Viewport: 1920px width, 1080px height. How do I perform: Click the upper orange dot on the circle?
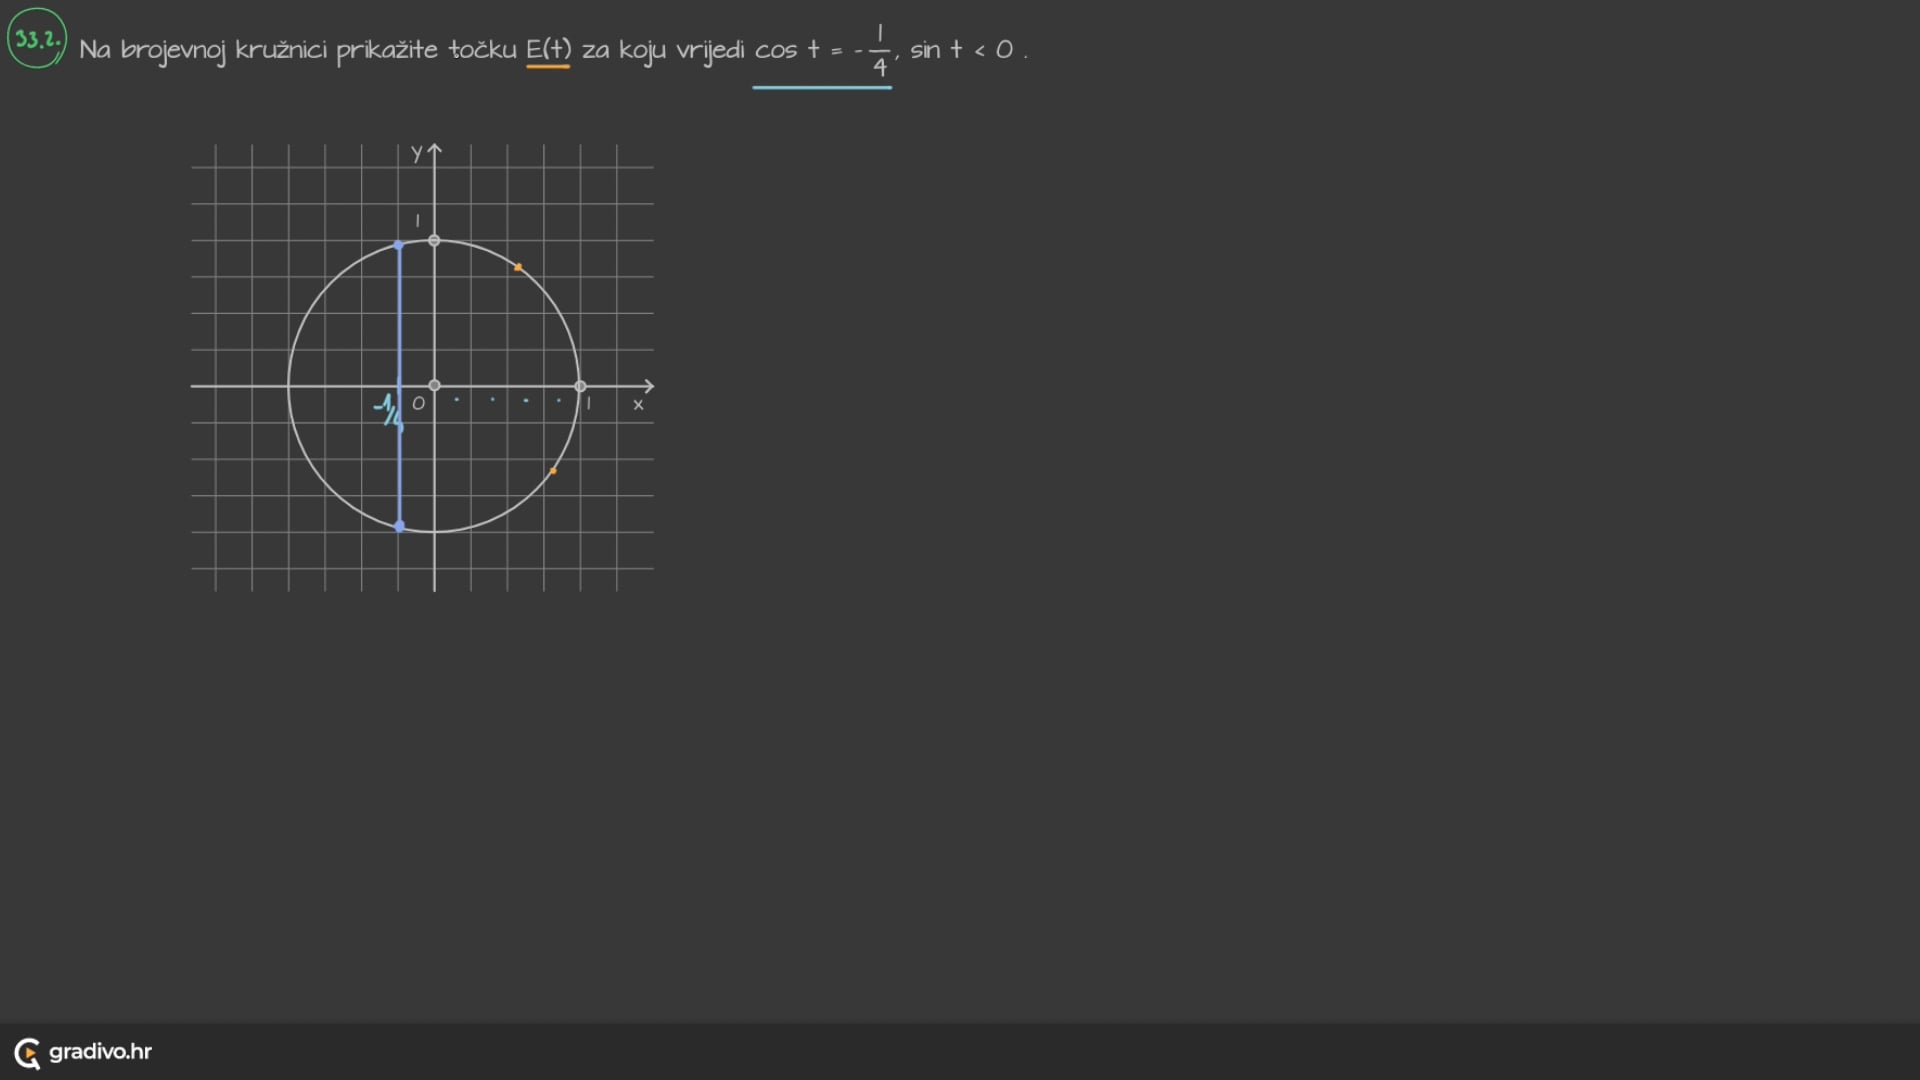(x=517, y=267)
